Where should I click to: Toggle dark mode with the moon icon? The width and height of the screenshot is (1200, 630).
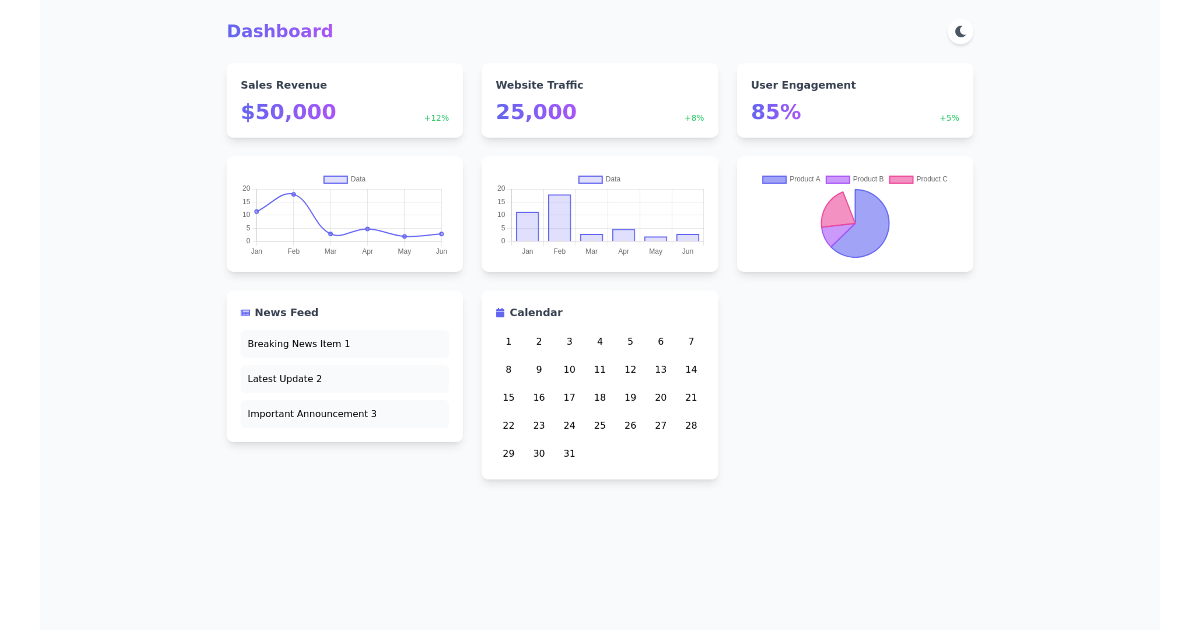[960, 31]
